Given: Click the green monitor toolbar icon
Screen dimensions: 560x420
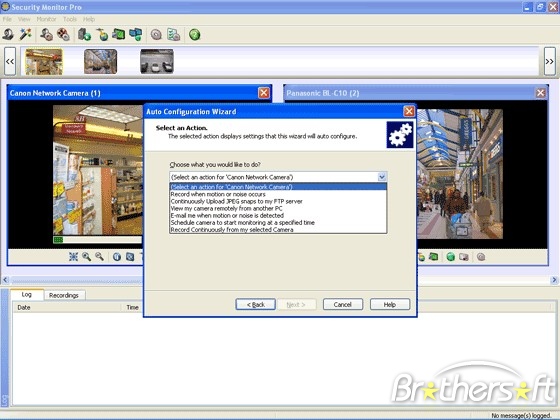Looking at the screenshot, I should [119, 35].
